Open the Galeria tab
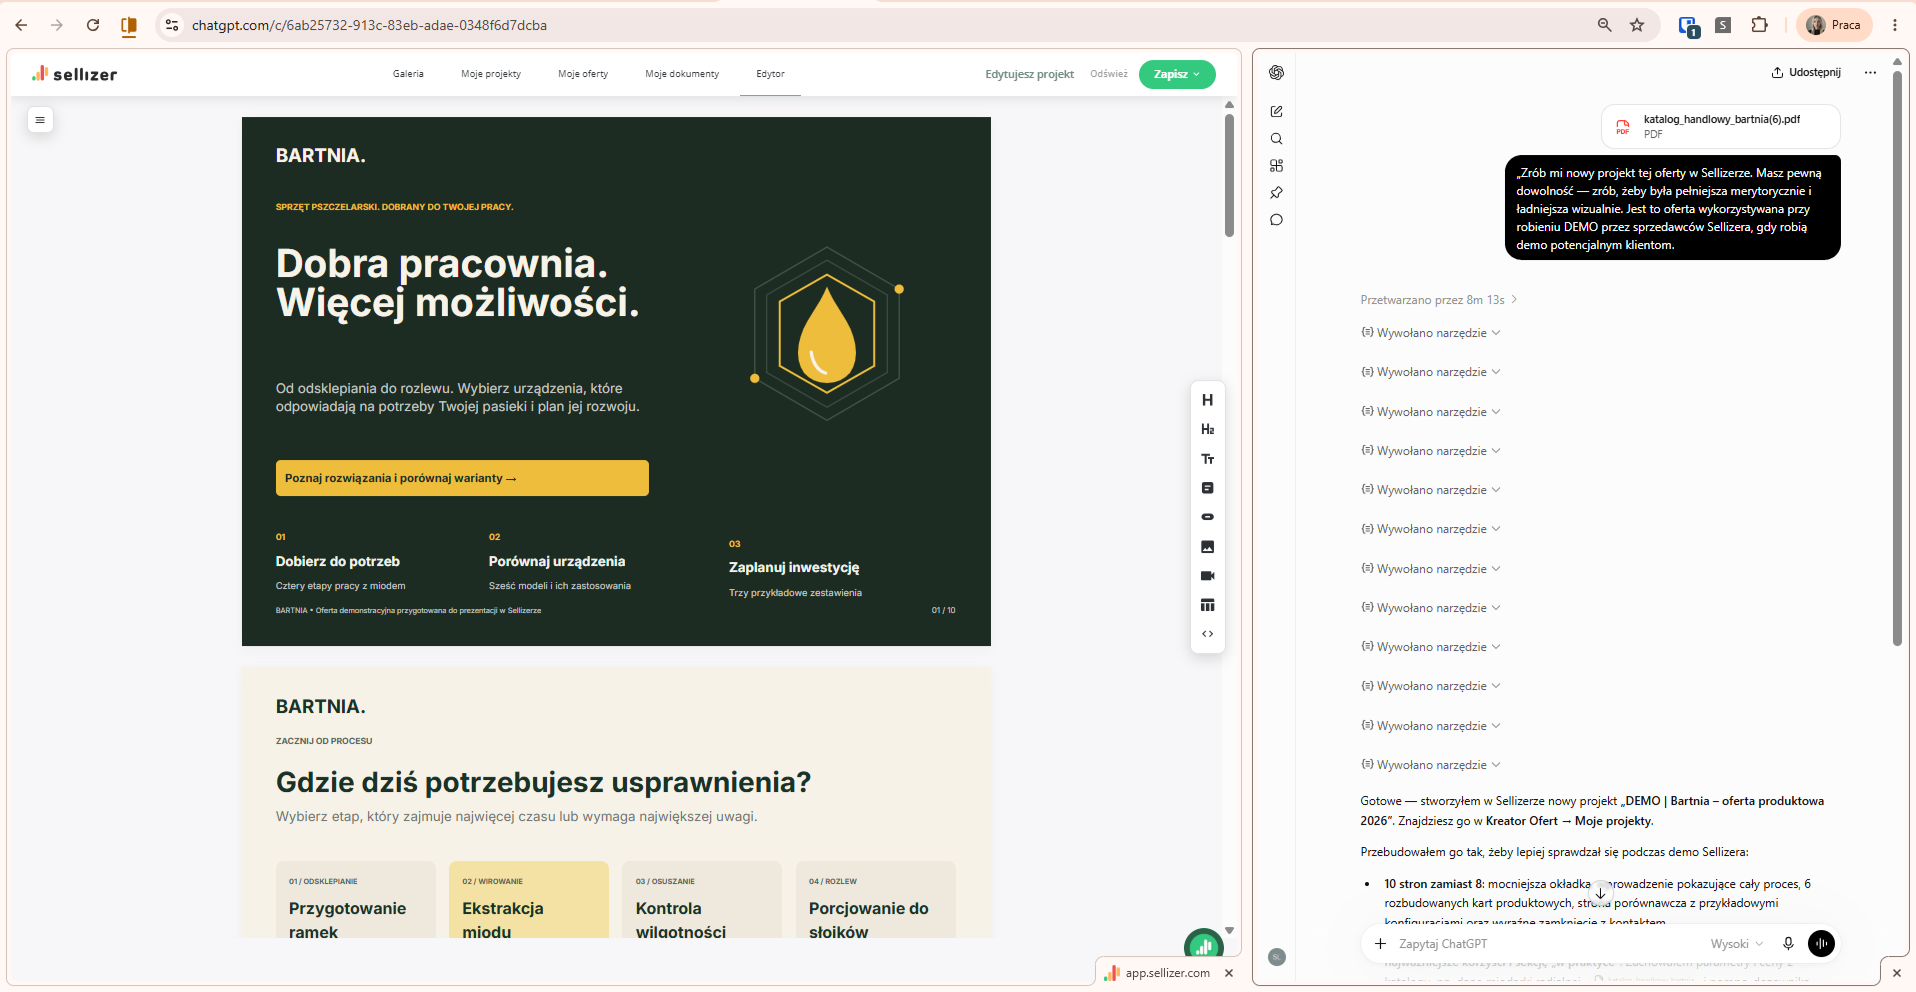This screenshot has height=992, width=1916. [408, 74]
